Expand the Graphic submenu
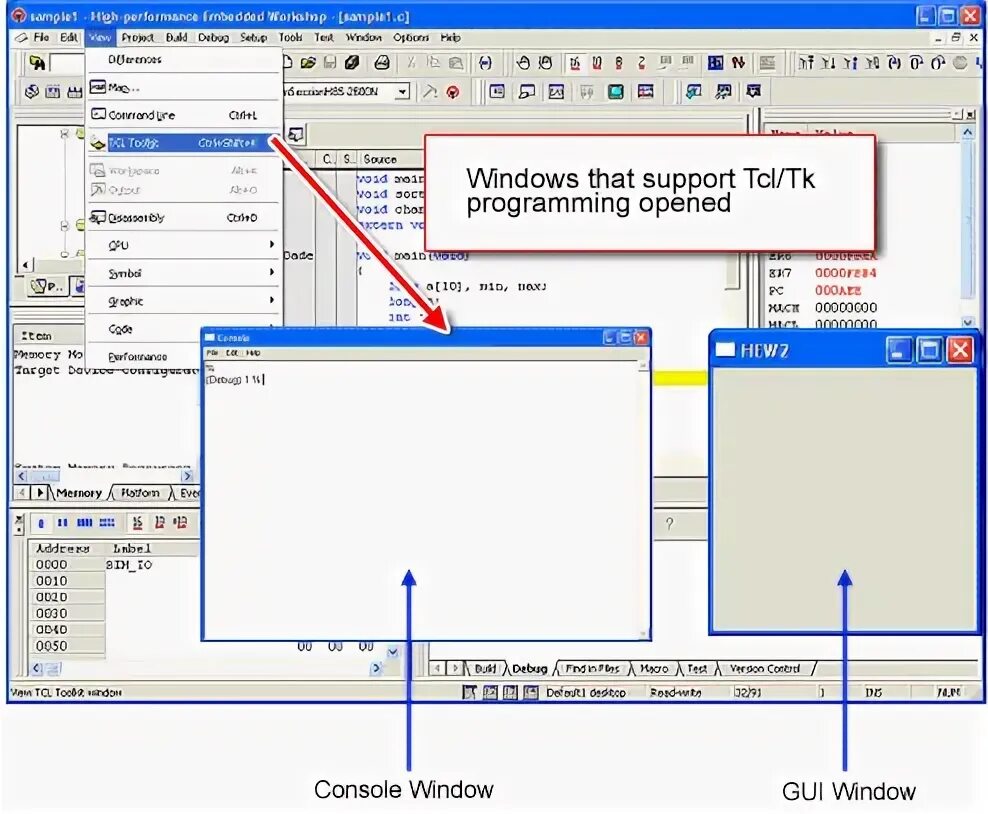 183,301
